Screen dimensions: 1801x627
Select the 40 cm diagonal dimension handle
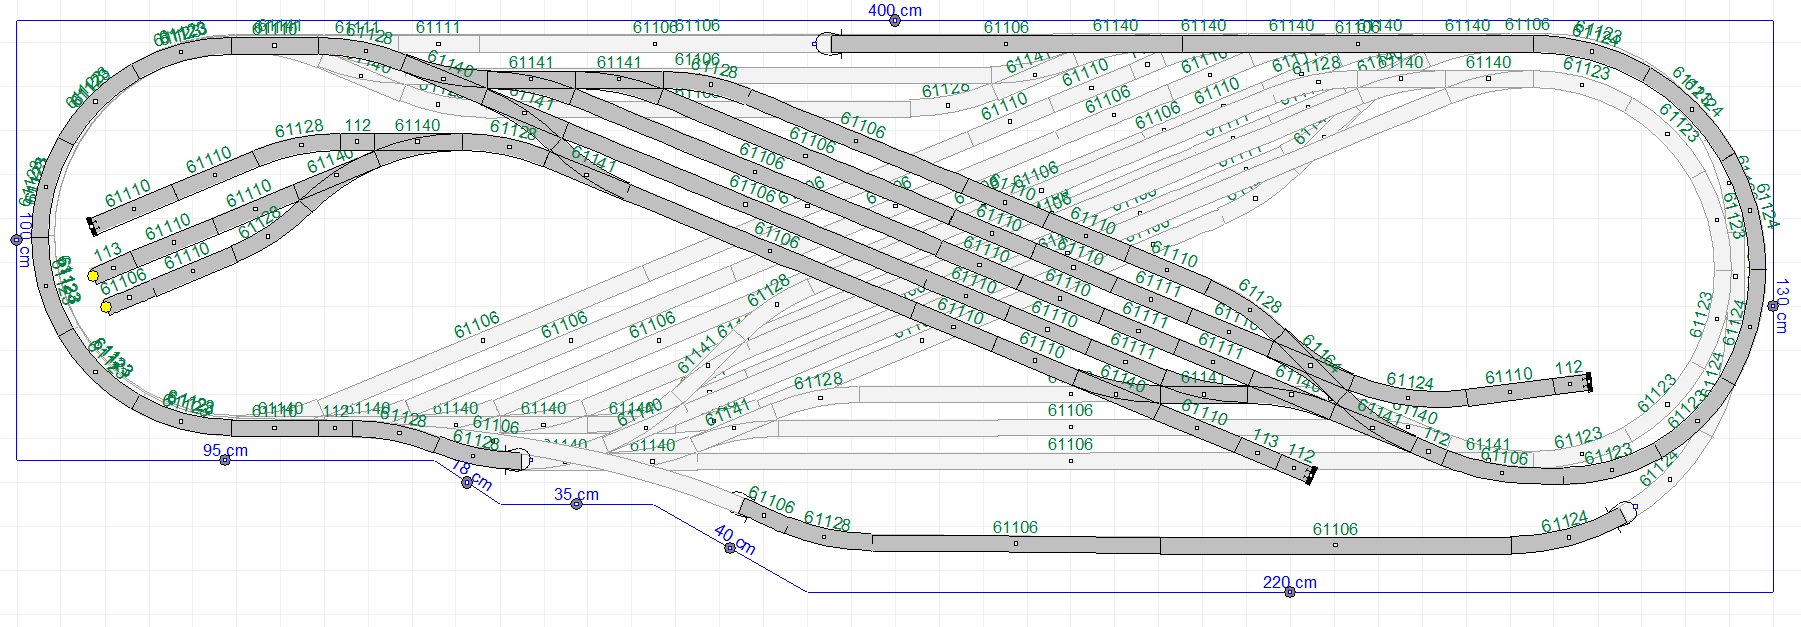point(730,548)
